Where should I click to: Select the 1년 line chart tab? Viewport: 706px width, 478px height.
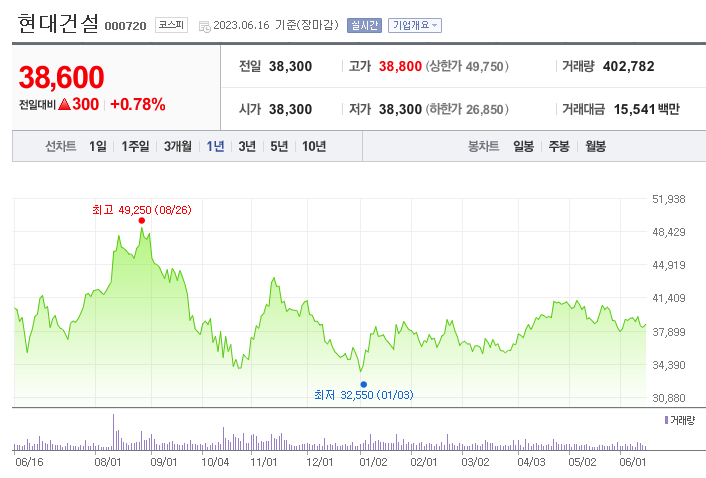tap(215, 146)
